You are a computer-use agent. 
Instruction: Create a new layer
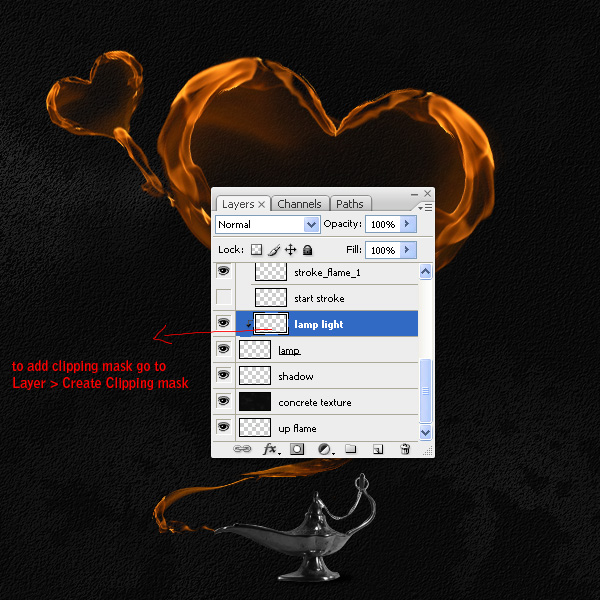tap(378, 449)
